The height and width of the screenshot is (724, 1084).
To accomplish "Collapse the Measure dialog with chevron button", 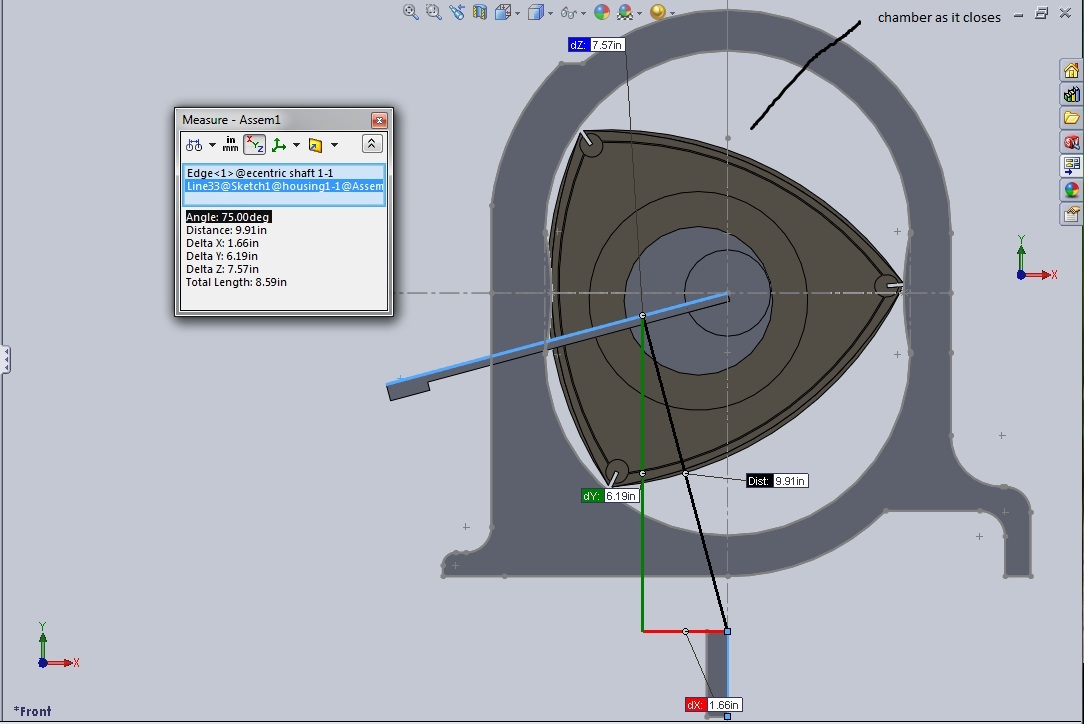I will 371,145.
